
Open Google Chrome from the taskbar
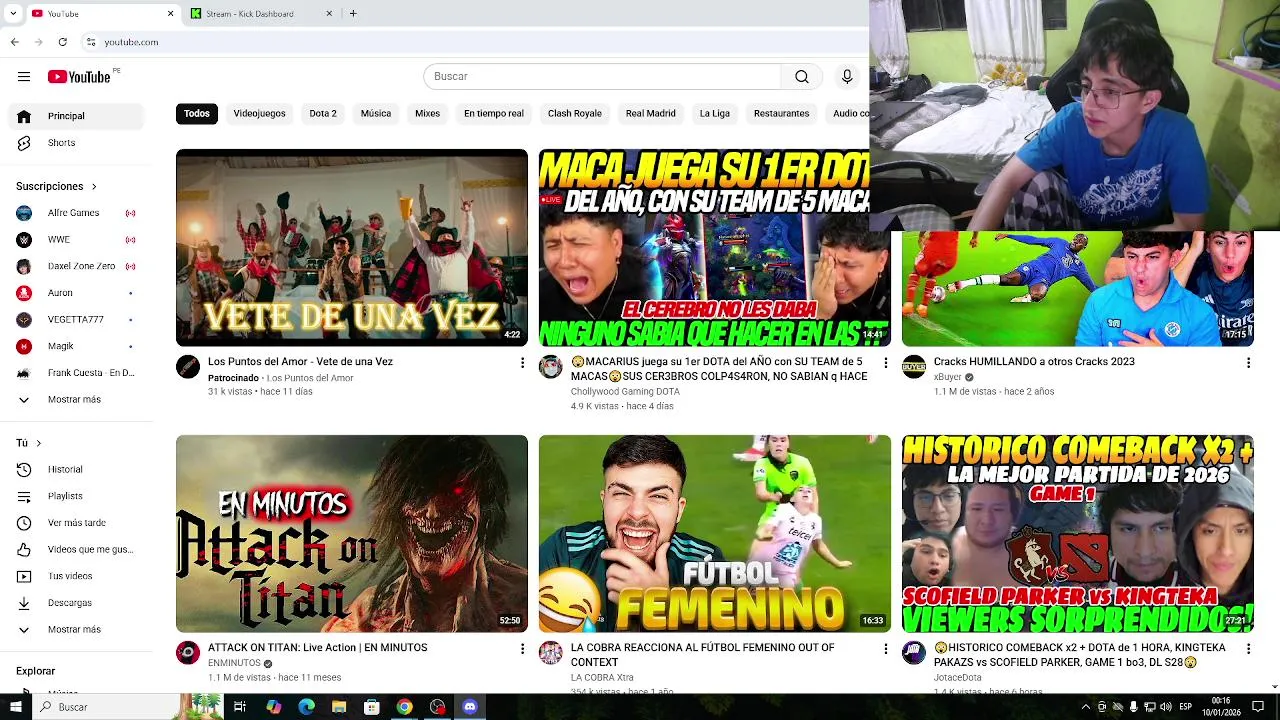(x=404, y=707)
